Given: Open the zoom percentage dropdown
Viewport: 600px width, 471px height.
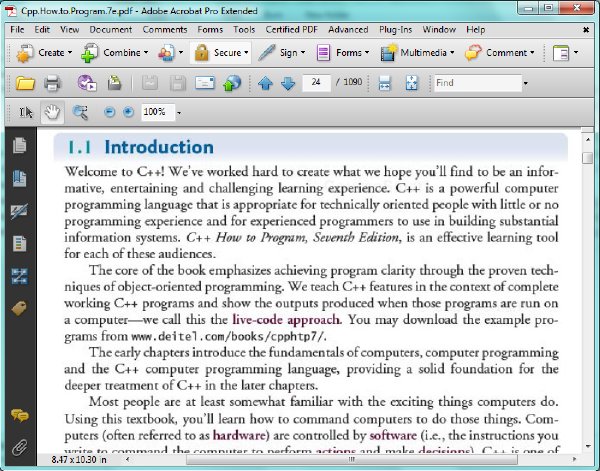Looking at the screenshot, I should coord(179,113).
